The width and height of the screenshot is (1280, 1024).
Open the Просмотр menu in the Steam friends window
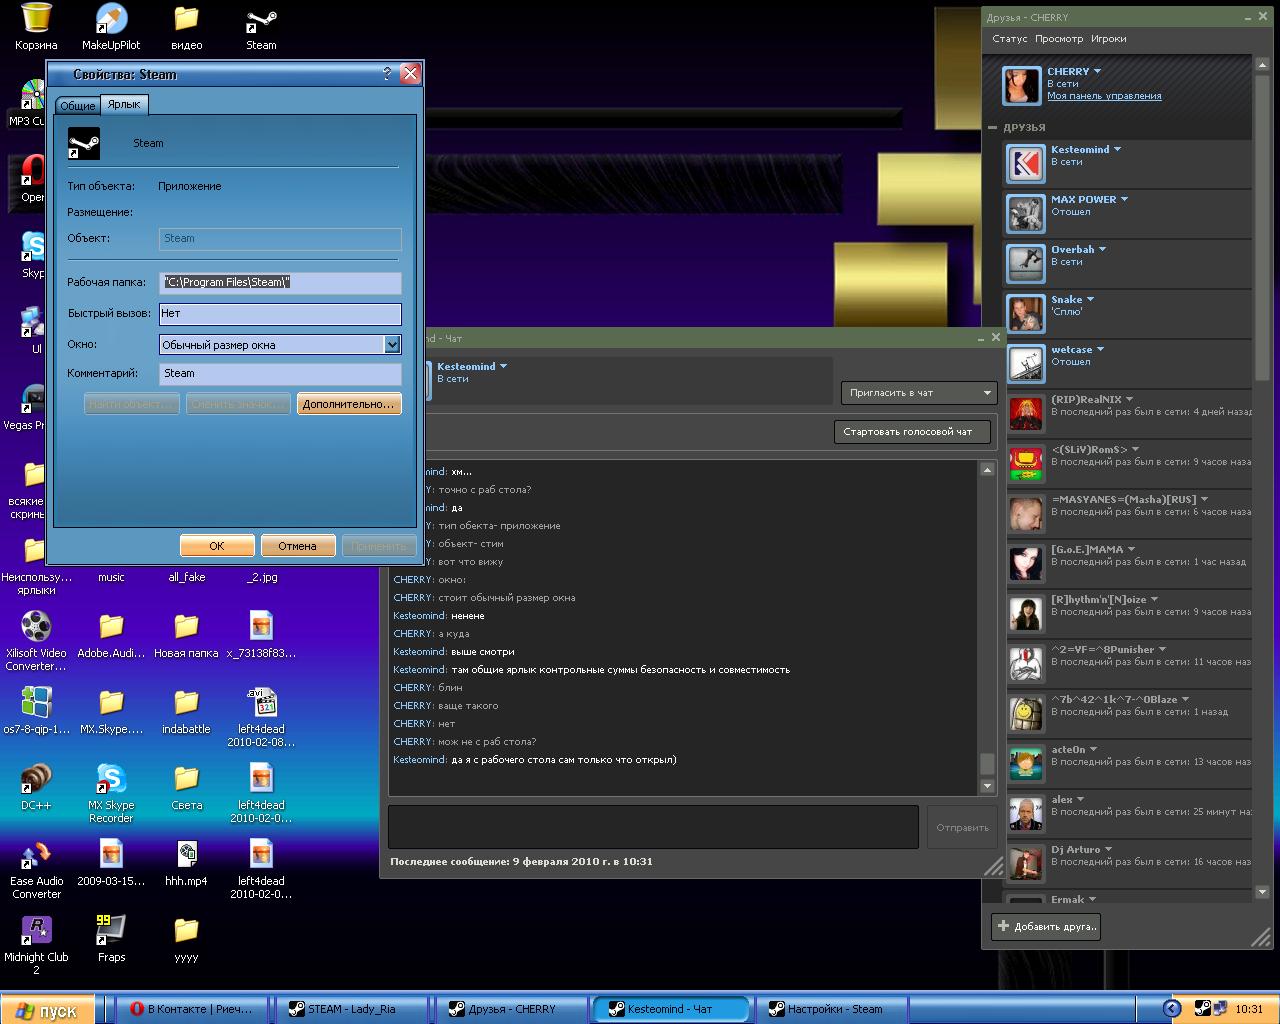(1059, 39)
